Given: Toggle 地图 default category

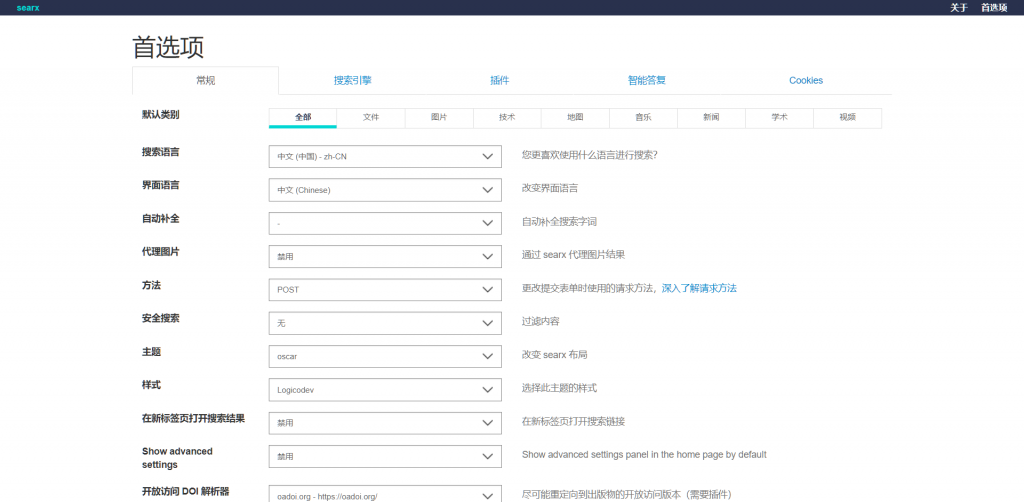Looking at the screenshot, I should point(575,118).
